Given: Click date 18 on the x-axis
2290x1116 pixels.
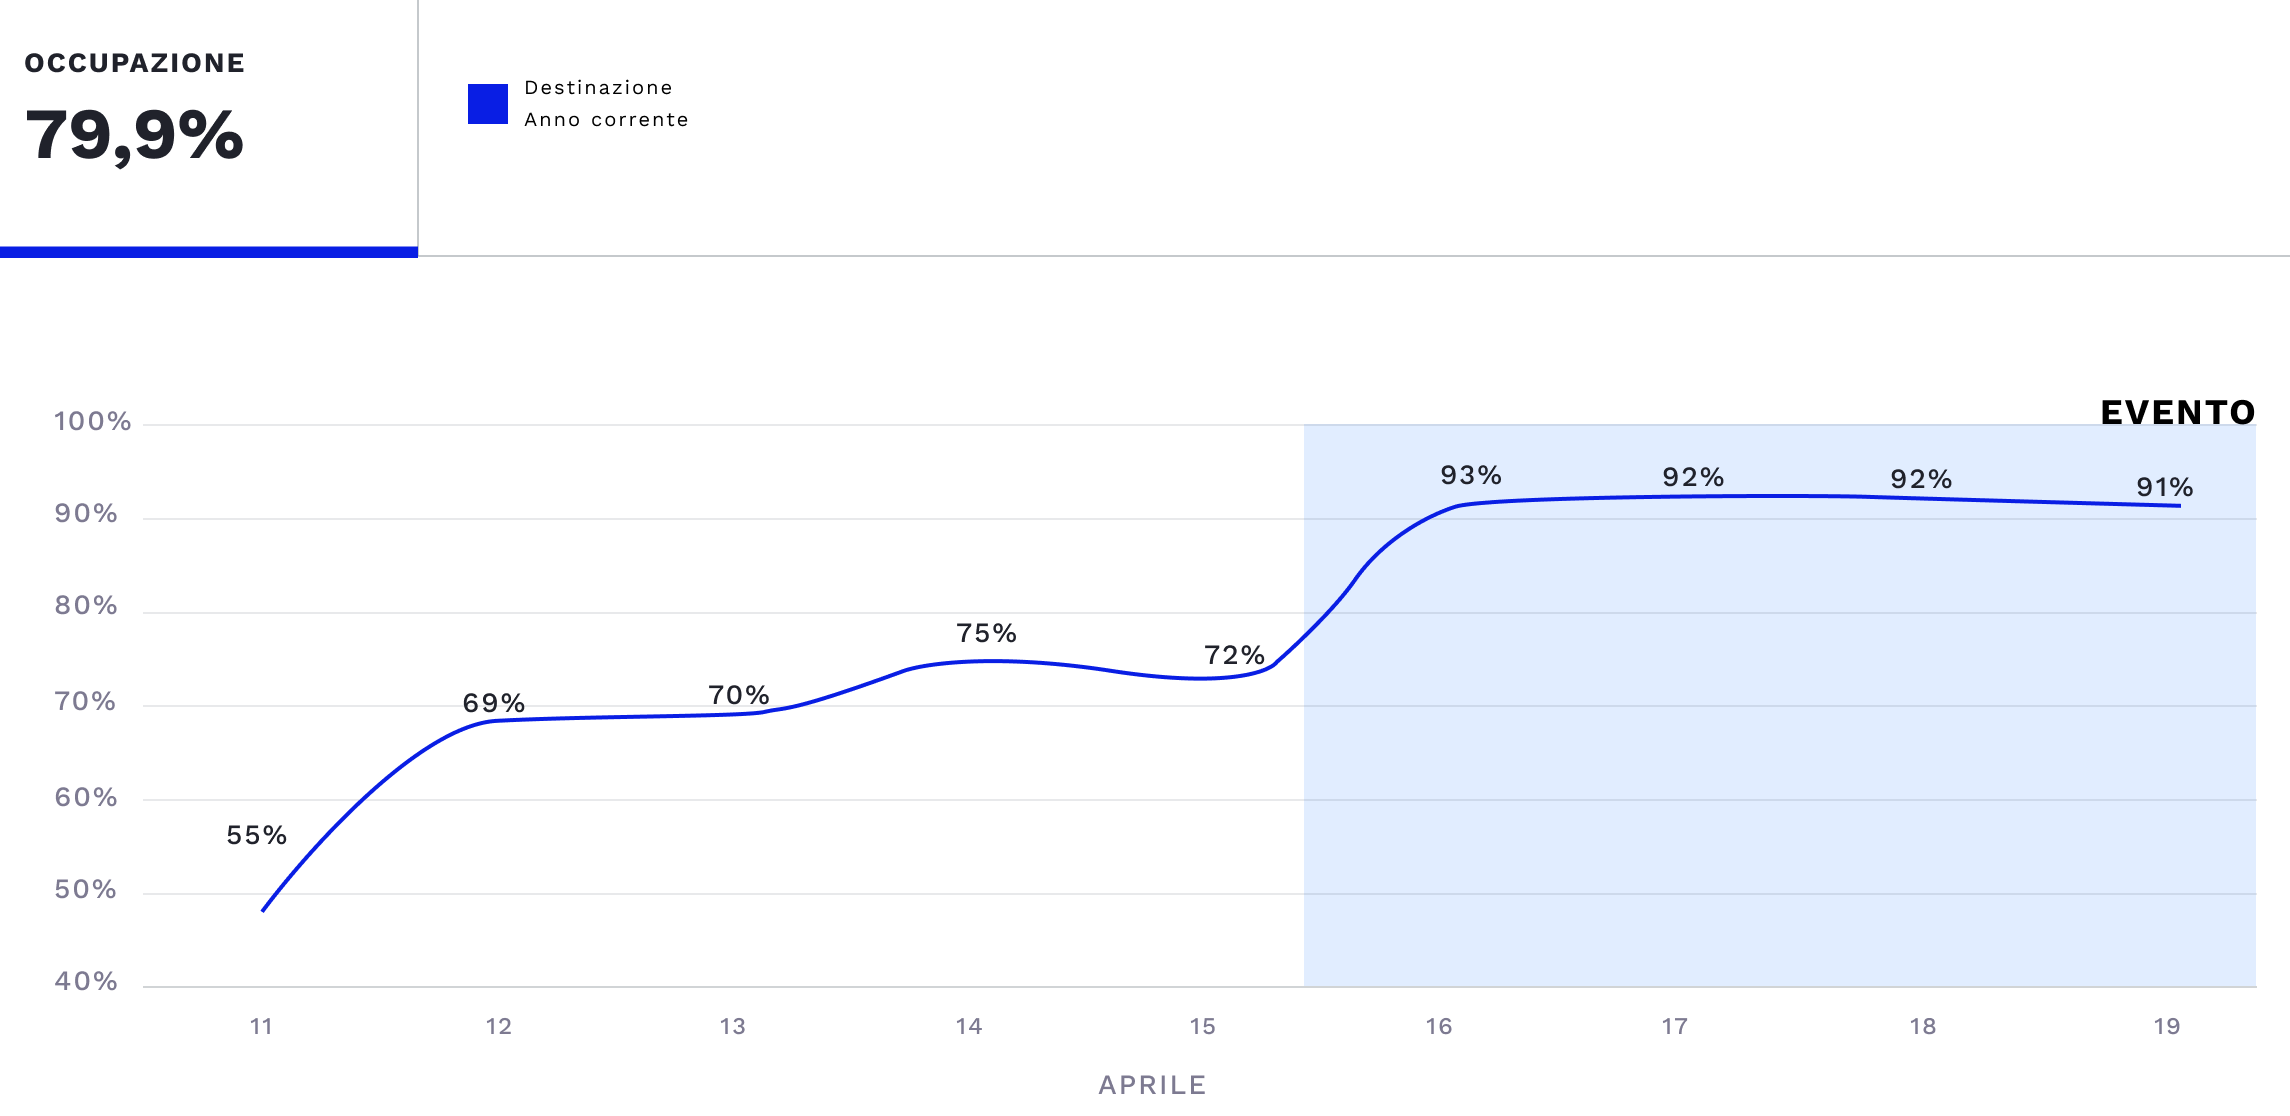Looking at the screenshot, I should point(1923,1026).
